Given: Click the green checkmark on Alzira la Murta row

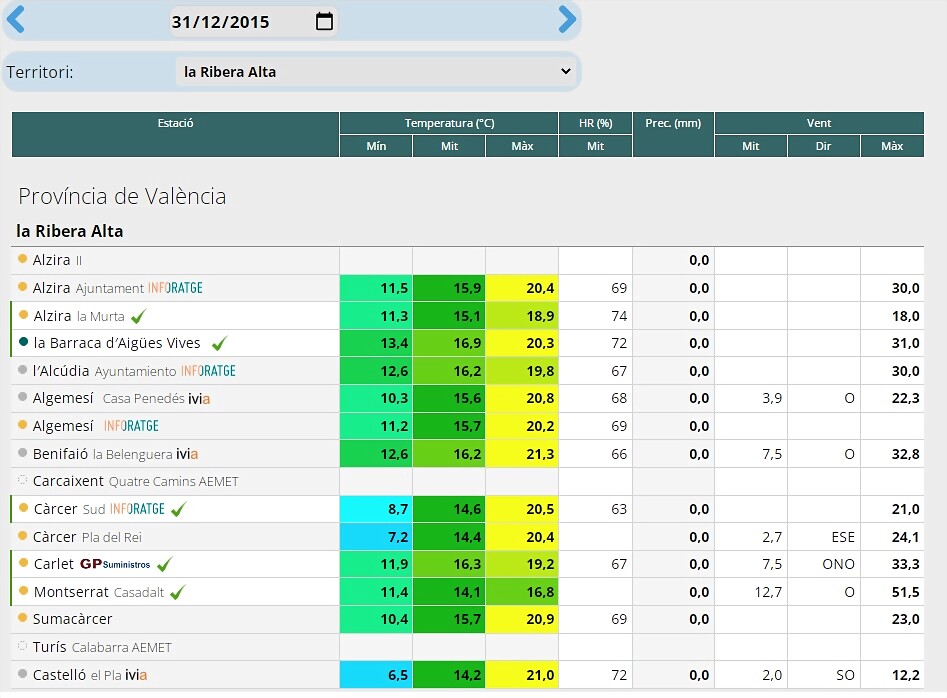Looking at the screenshot, I should [138, 315].
